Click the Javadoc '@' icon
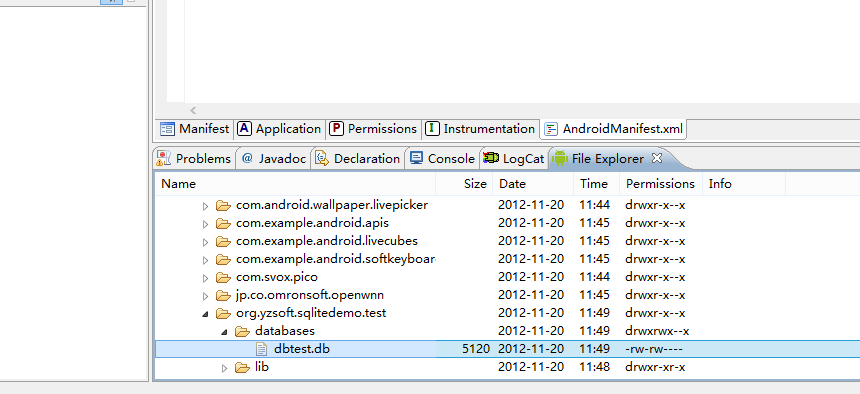Screen dimensions: 860x394 coord(247,159)
